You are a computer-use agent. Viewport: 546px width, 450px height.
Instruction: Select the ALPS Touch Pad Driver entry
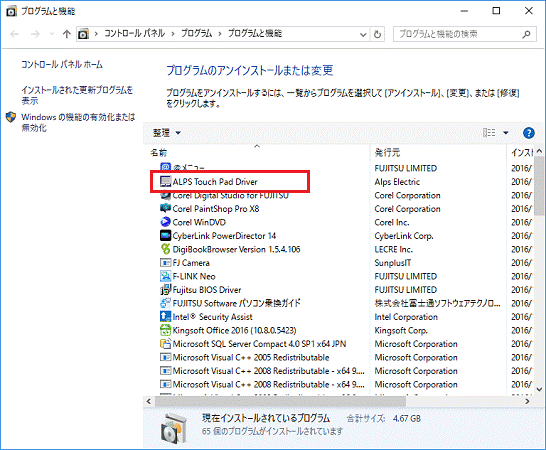(215, 182)
